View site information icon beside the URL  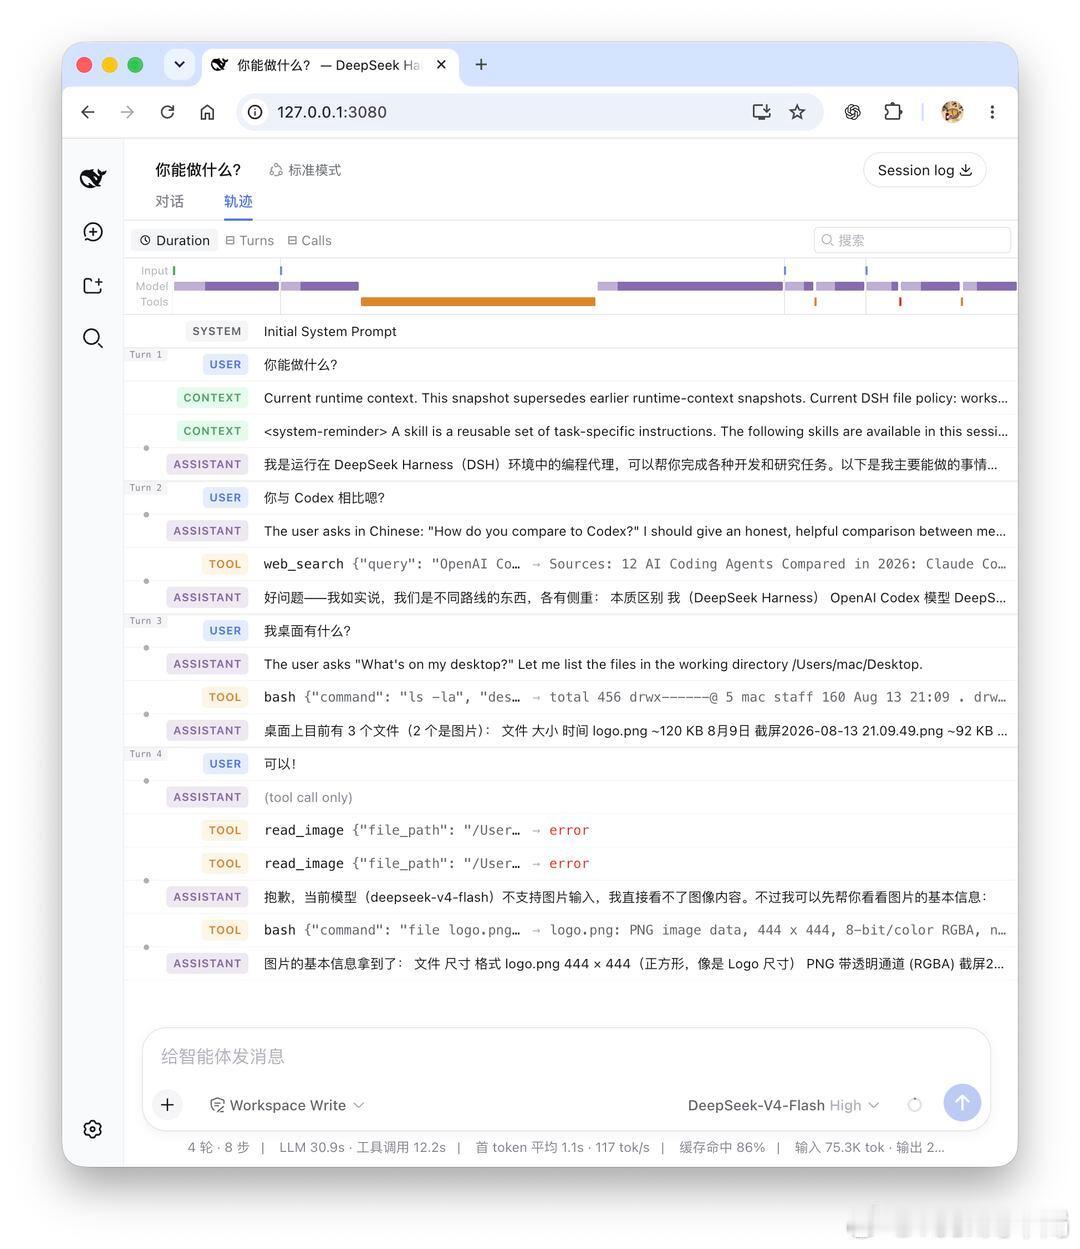click(256, 112)
